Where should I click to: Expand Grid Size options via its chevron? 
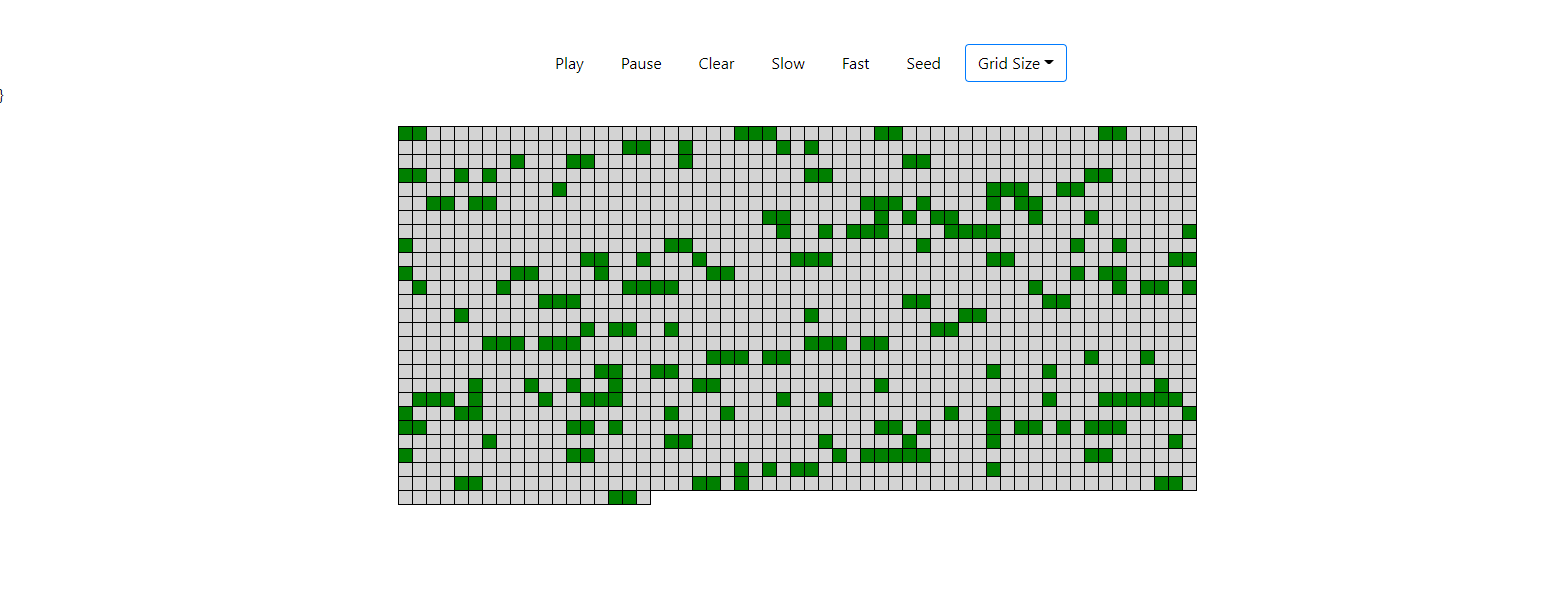(x=1050, y=63)
